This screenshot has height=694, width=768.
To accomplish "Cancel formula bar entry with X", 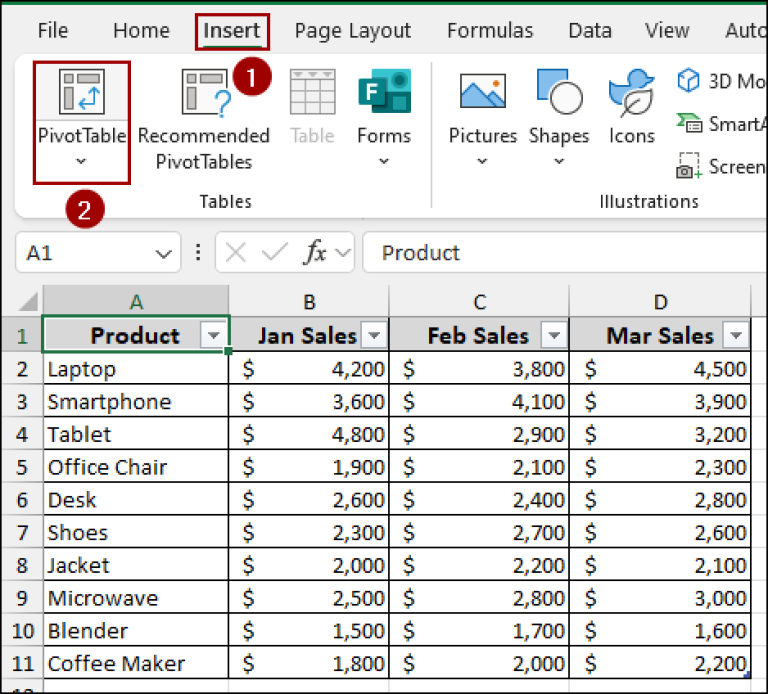I will click(236, 253).
